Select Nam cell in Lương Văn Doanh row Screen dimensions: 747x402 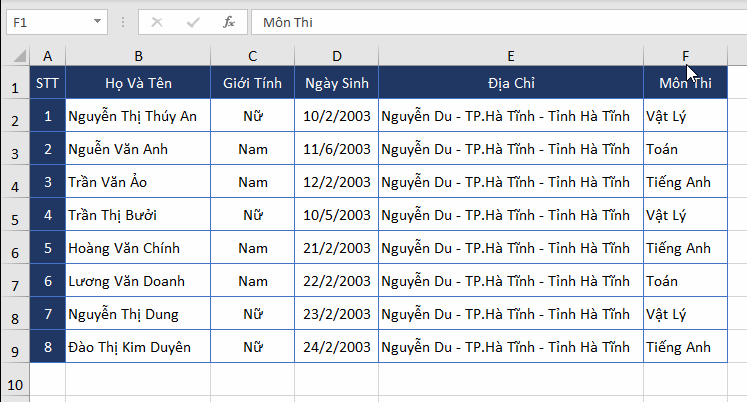tap(252, 281)
